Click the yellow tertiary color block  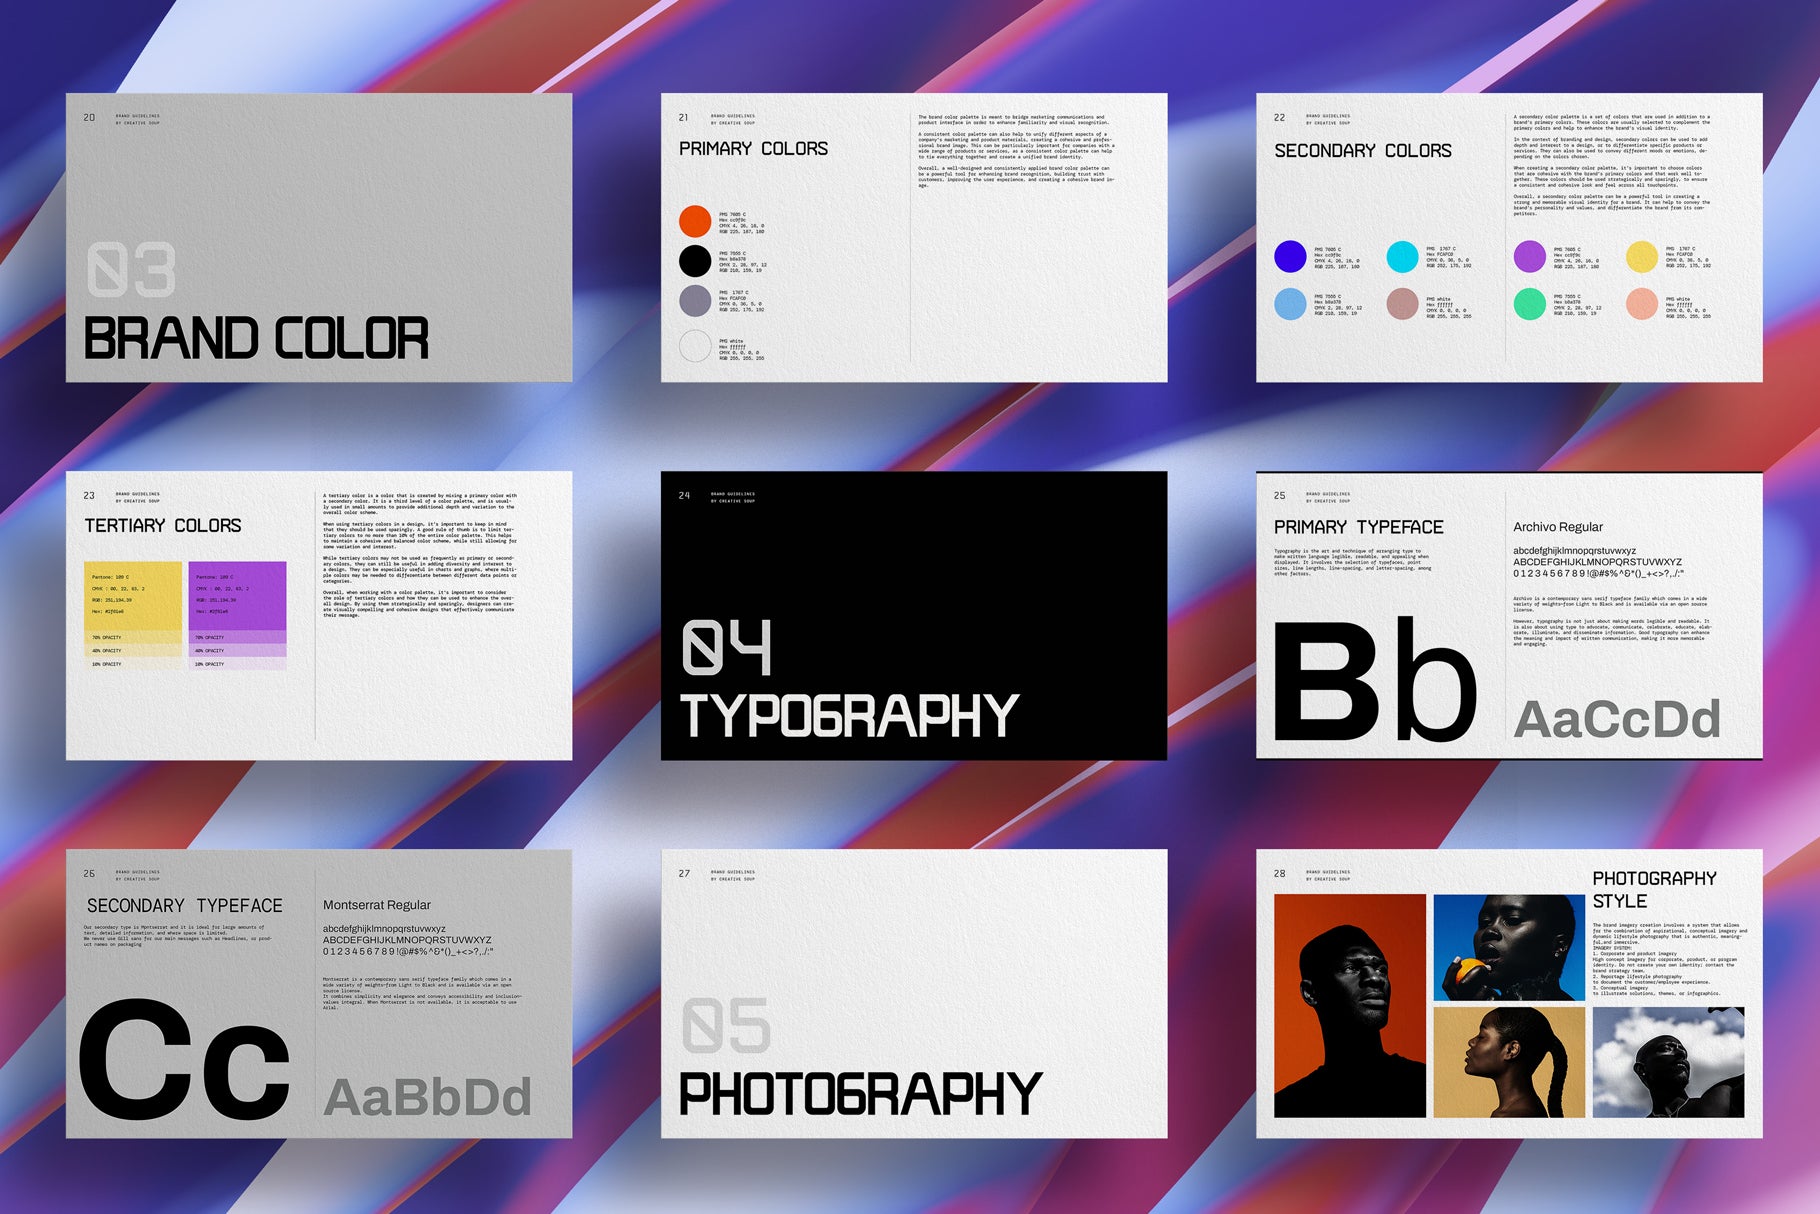[133, 596]
